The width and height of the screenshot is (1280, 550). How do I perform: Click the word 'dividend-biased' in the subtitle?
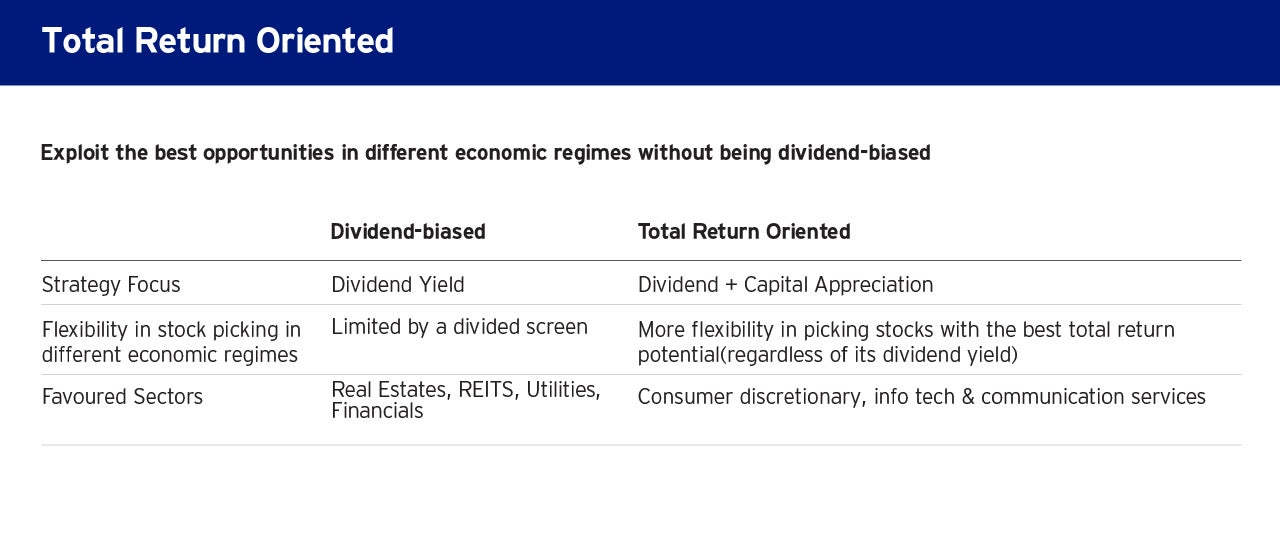click(854, 153)
